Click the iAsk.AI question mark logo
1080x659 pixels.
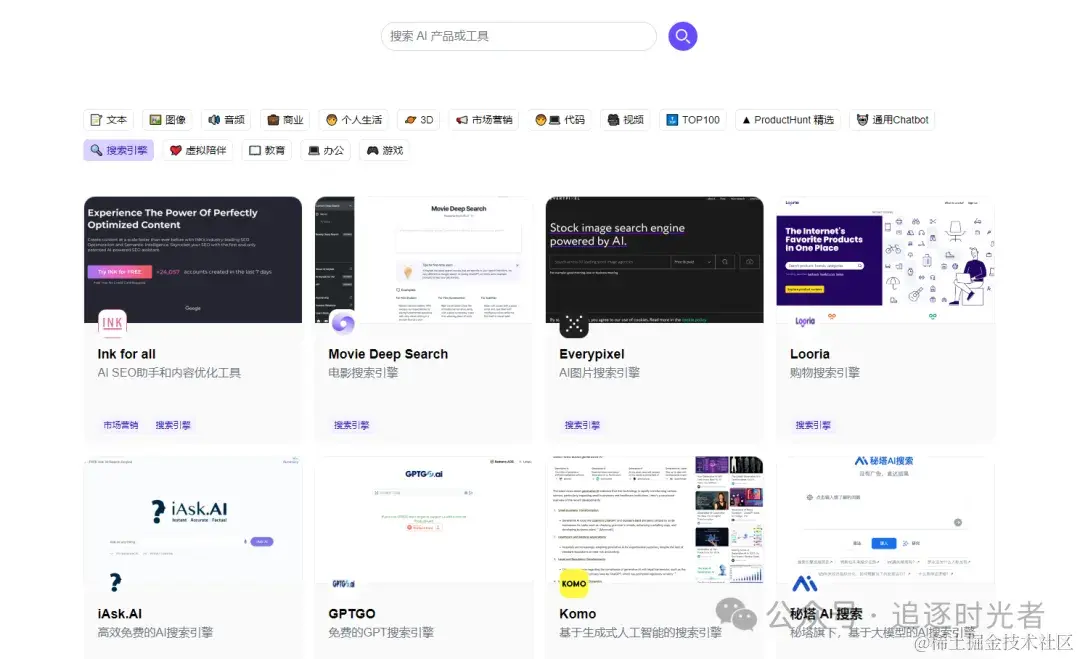(114, 583)
